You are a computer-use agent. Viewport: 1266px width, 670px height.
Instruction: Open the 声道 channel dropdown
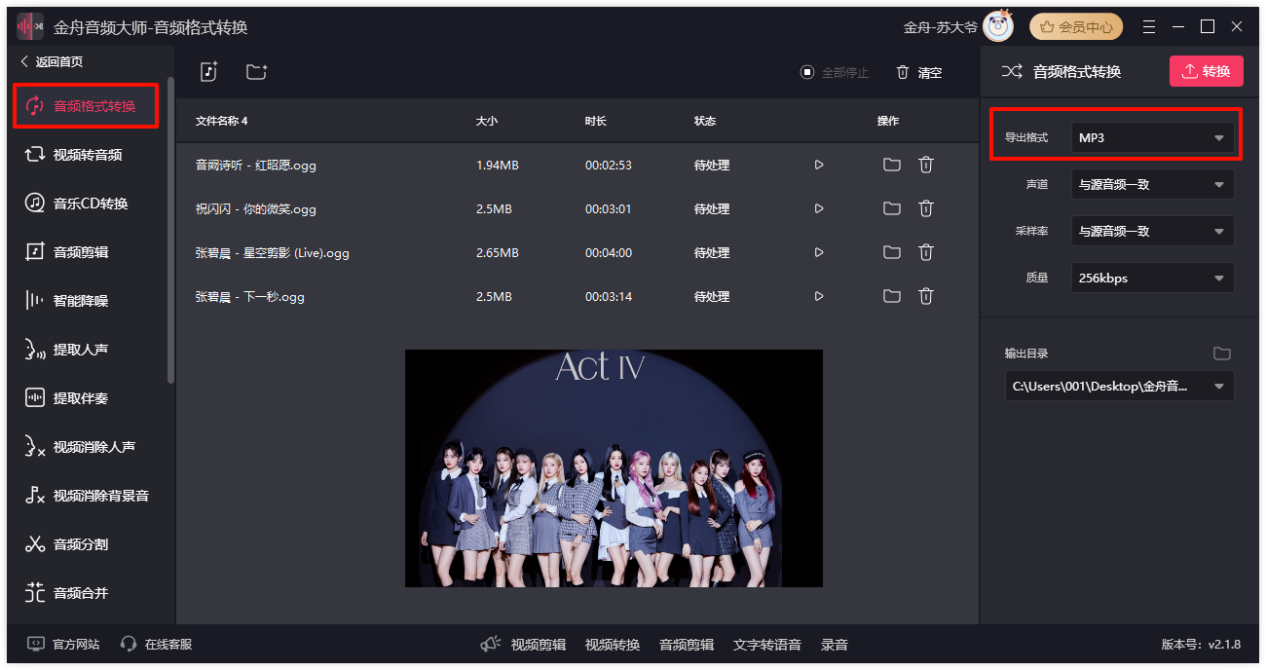1152,185
